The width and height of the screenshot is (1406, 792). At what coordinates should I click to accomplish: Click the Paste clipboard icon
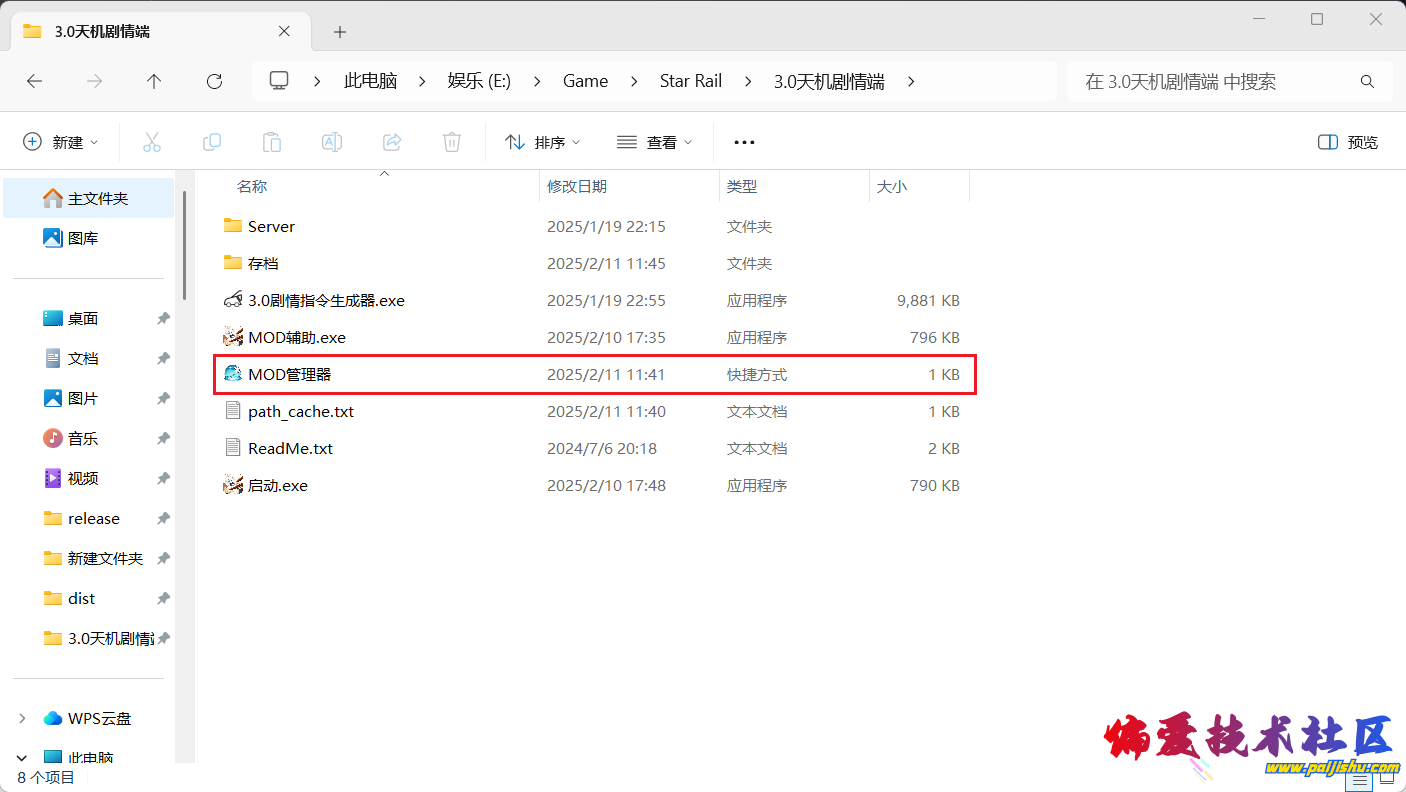click(272, 142)
